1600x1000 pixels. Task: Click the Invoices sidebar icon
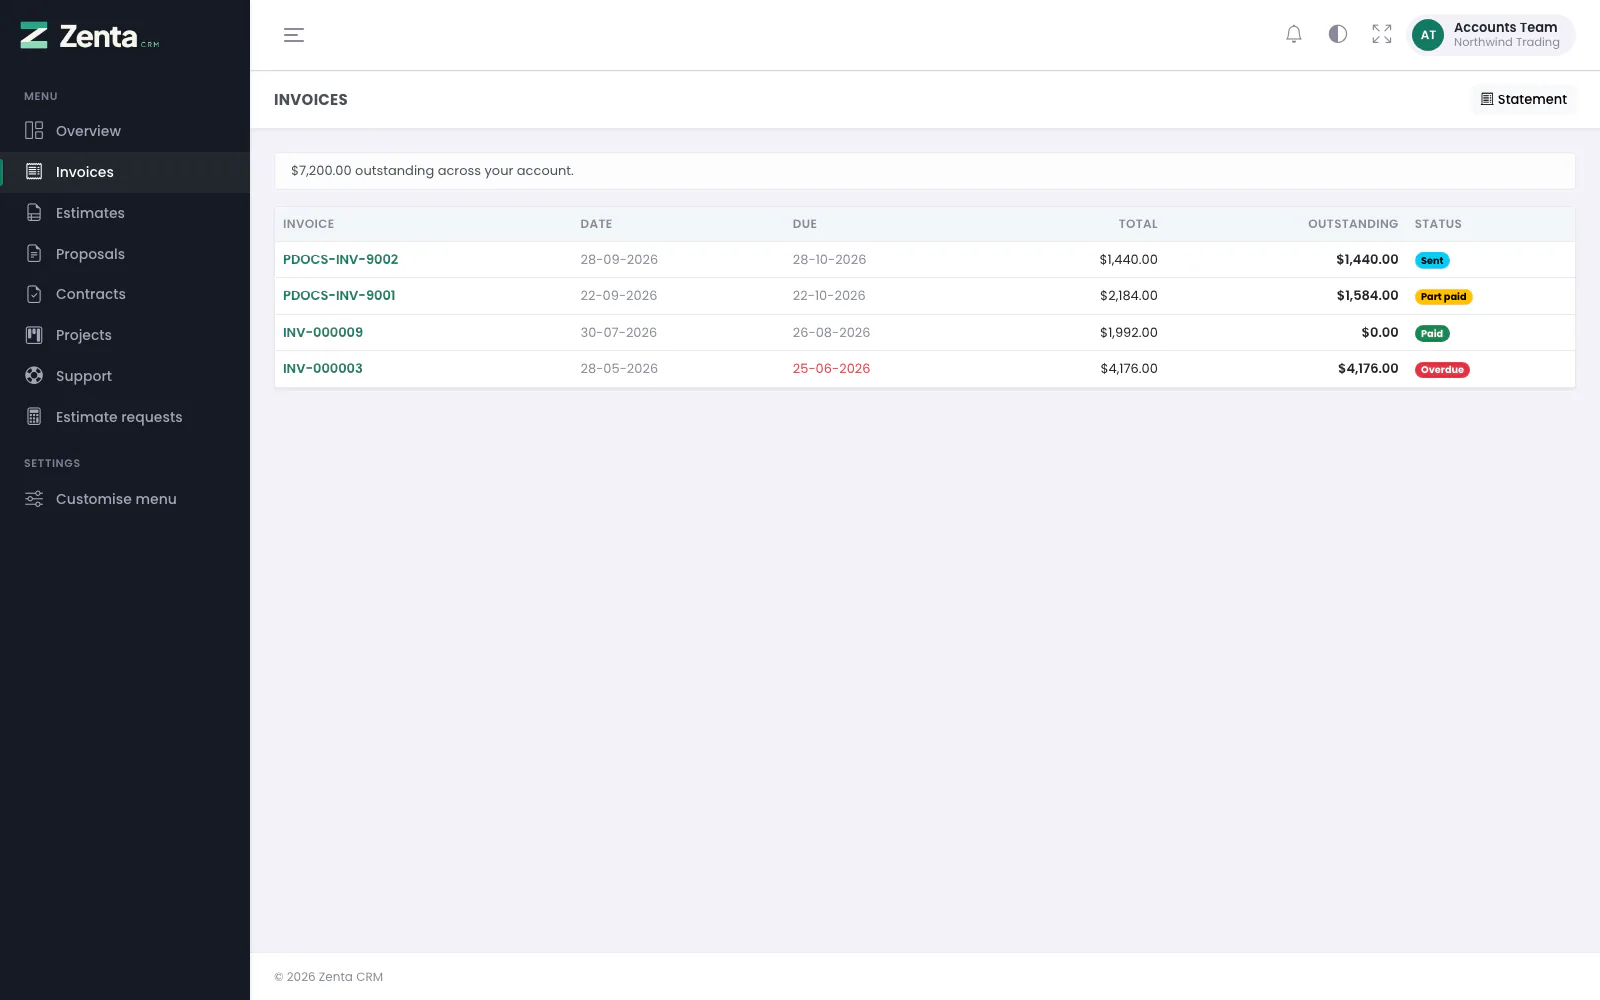coord(34,171)
